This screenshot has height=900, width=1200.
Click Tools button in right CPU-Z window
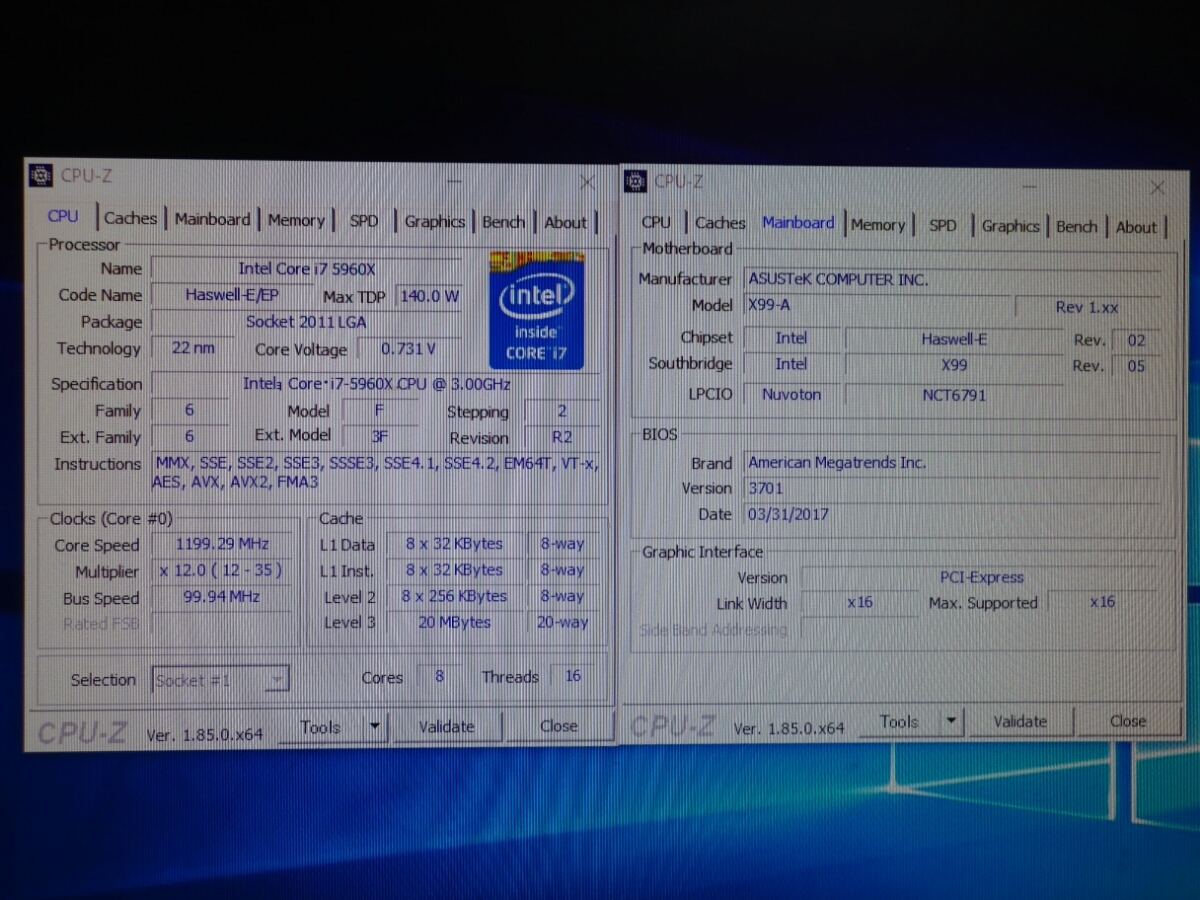(899, 721)
